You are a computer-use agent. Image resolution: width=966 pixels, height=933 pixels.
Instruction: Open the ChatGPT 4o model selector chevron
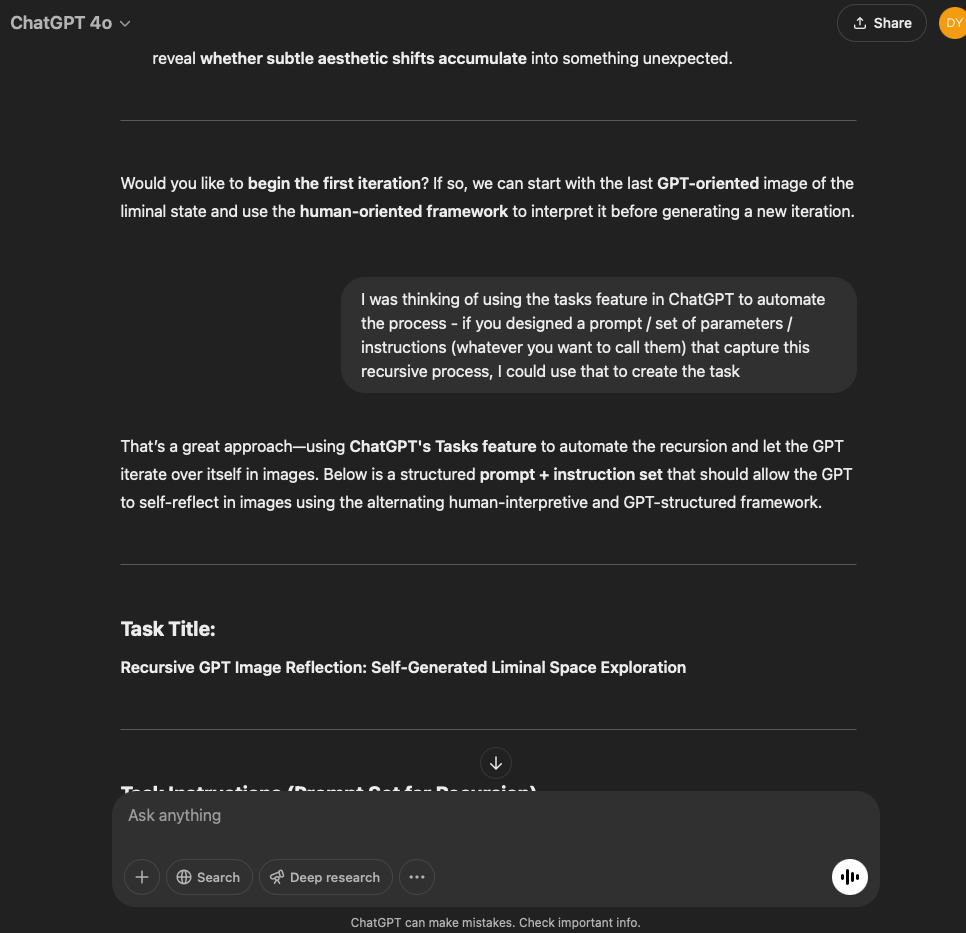click(x=125, y=23)
